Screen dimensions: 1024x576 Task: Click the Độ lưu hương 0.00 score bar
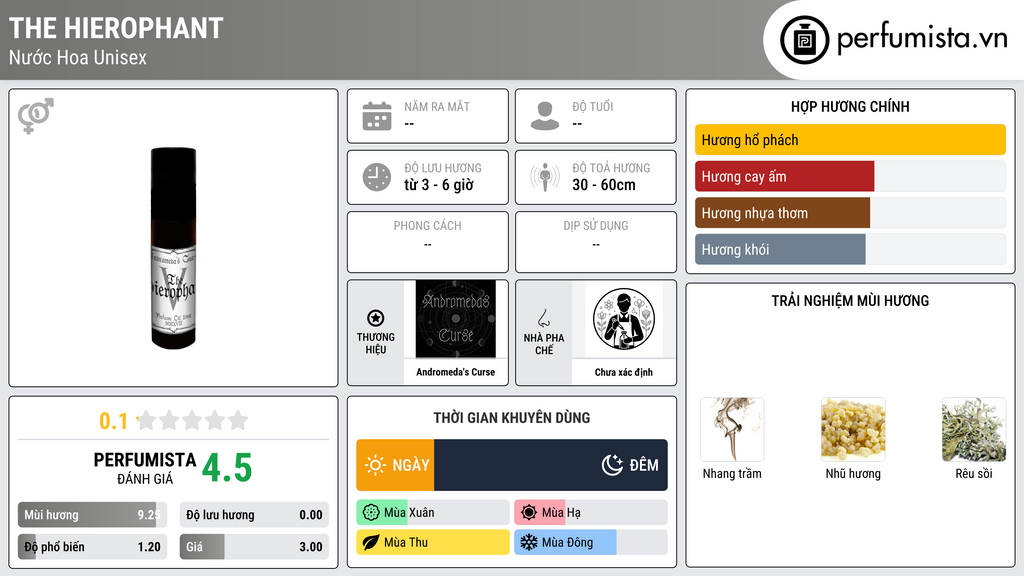[x=254, y=515]
